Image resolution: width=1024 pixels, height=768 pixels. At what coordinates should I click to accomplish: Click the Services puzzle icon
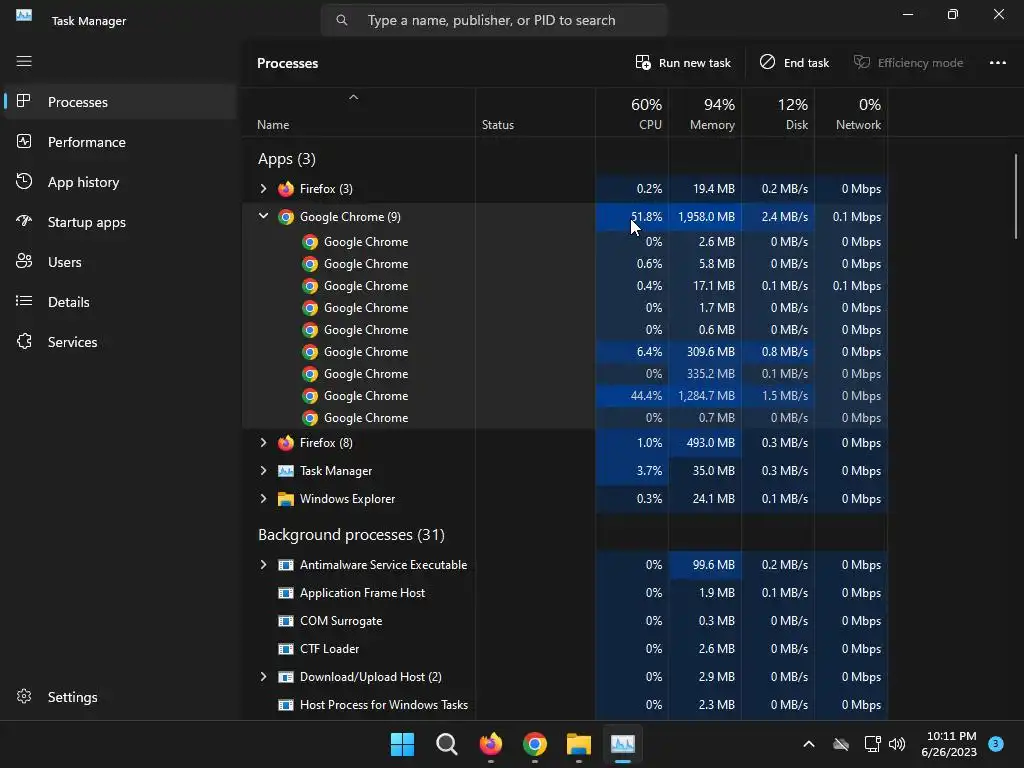pos(24,342)
